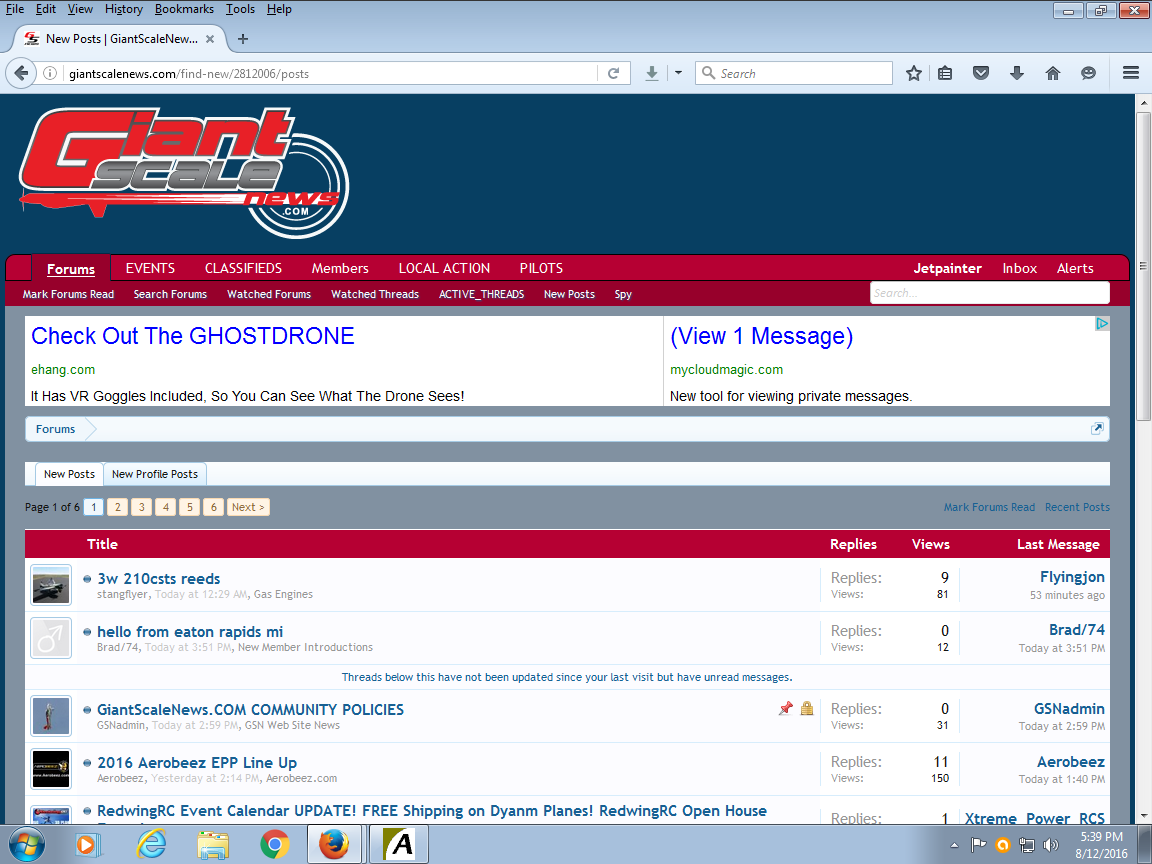1152x864 pixels.
Task: Click the Next > page button
Action: click(248, 507)
